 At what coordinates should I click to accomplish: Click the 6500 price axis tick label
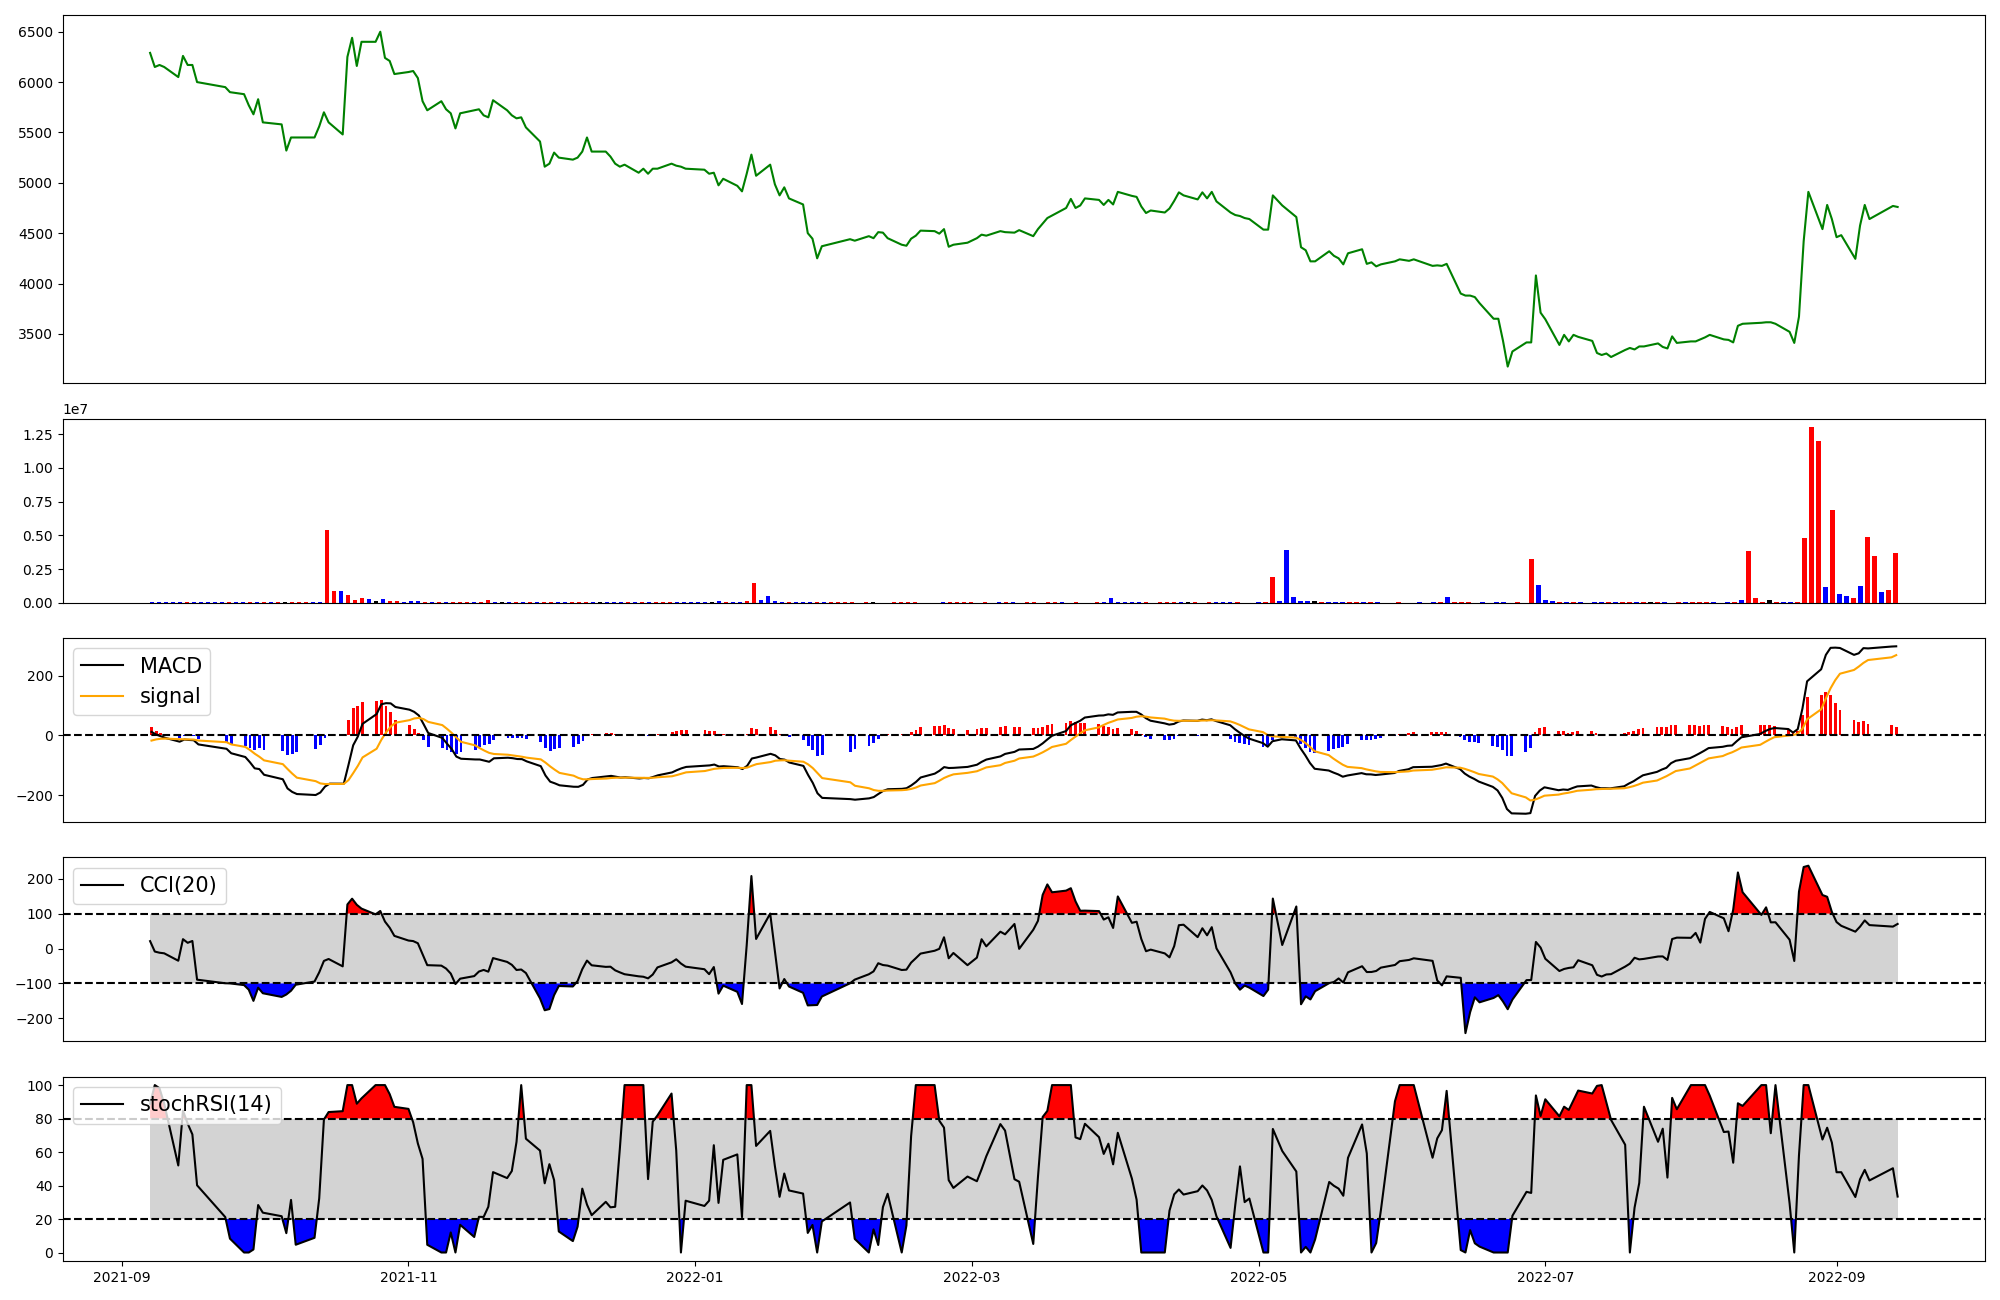click(36, 32)
